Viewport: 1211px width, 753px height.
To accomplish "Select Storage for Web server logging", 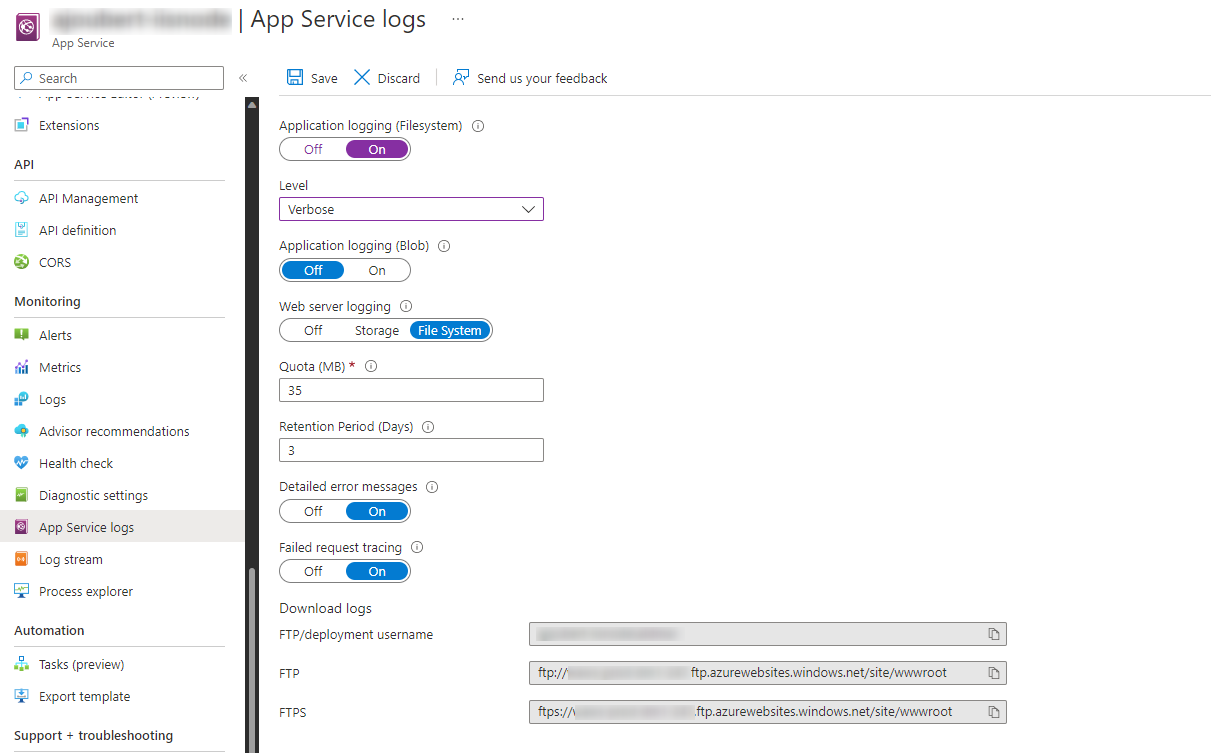I will (x=376, y=329).
